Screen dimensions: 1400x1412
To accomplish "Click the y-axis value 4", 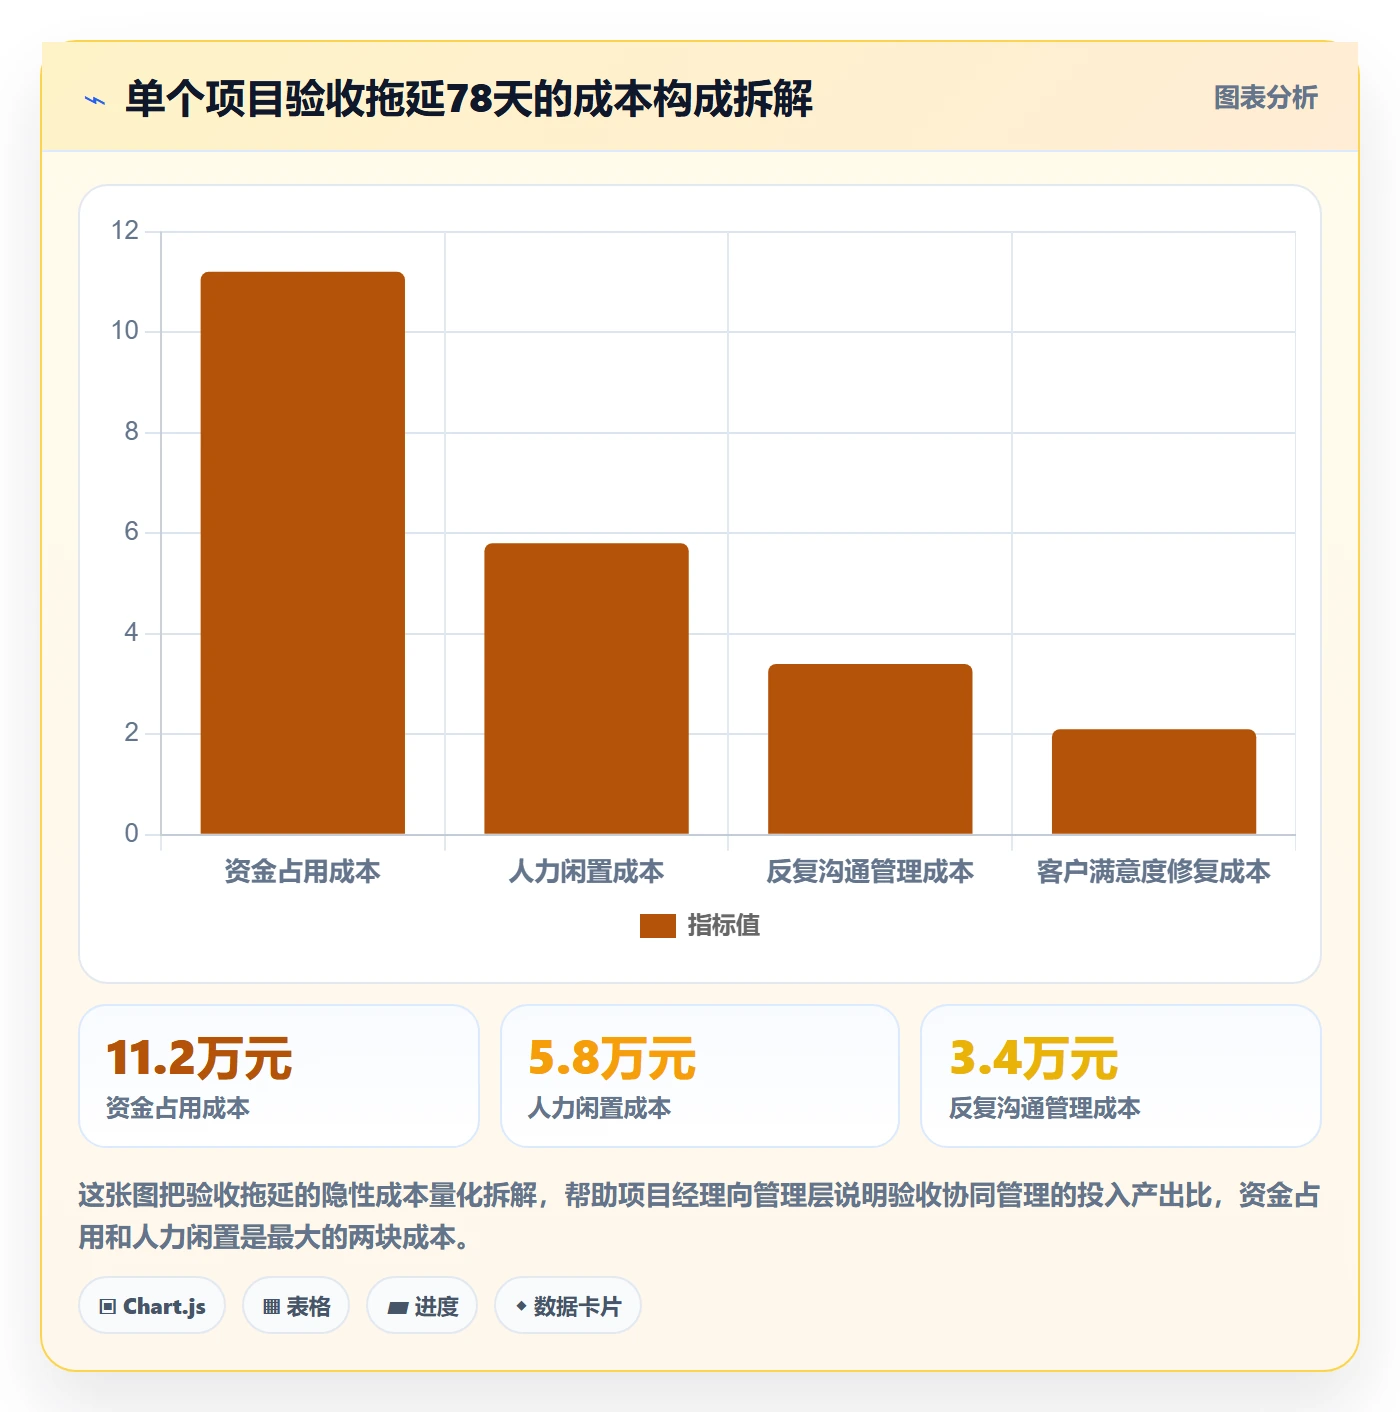I will click(131, 633).
